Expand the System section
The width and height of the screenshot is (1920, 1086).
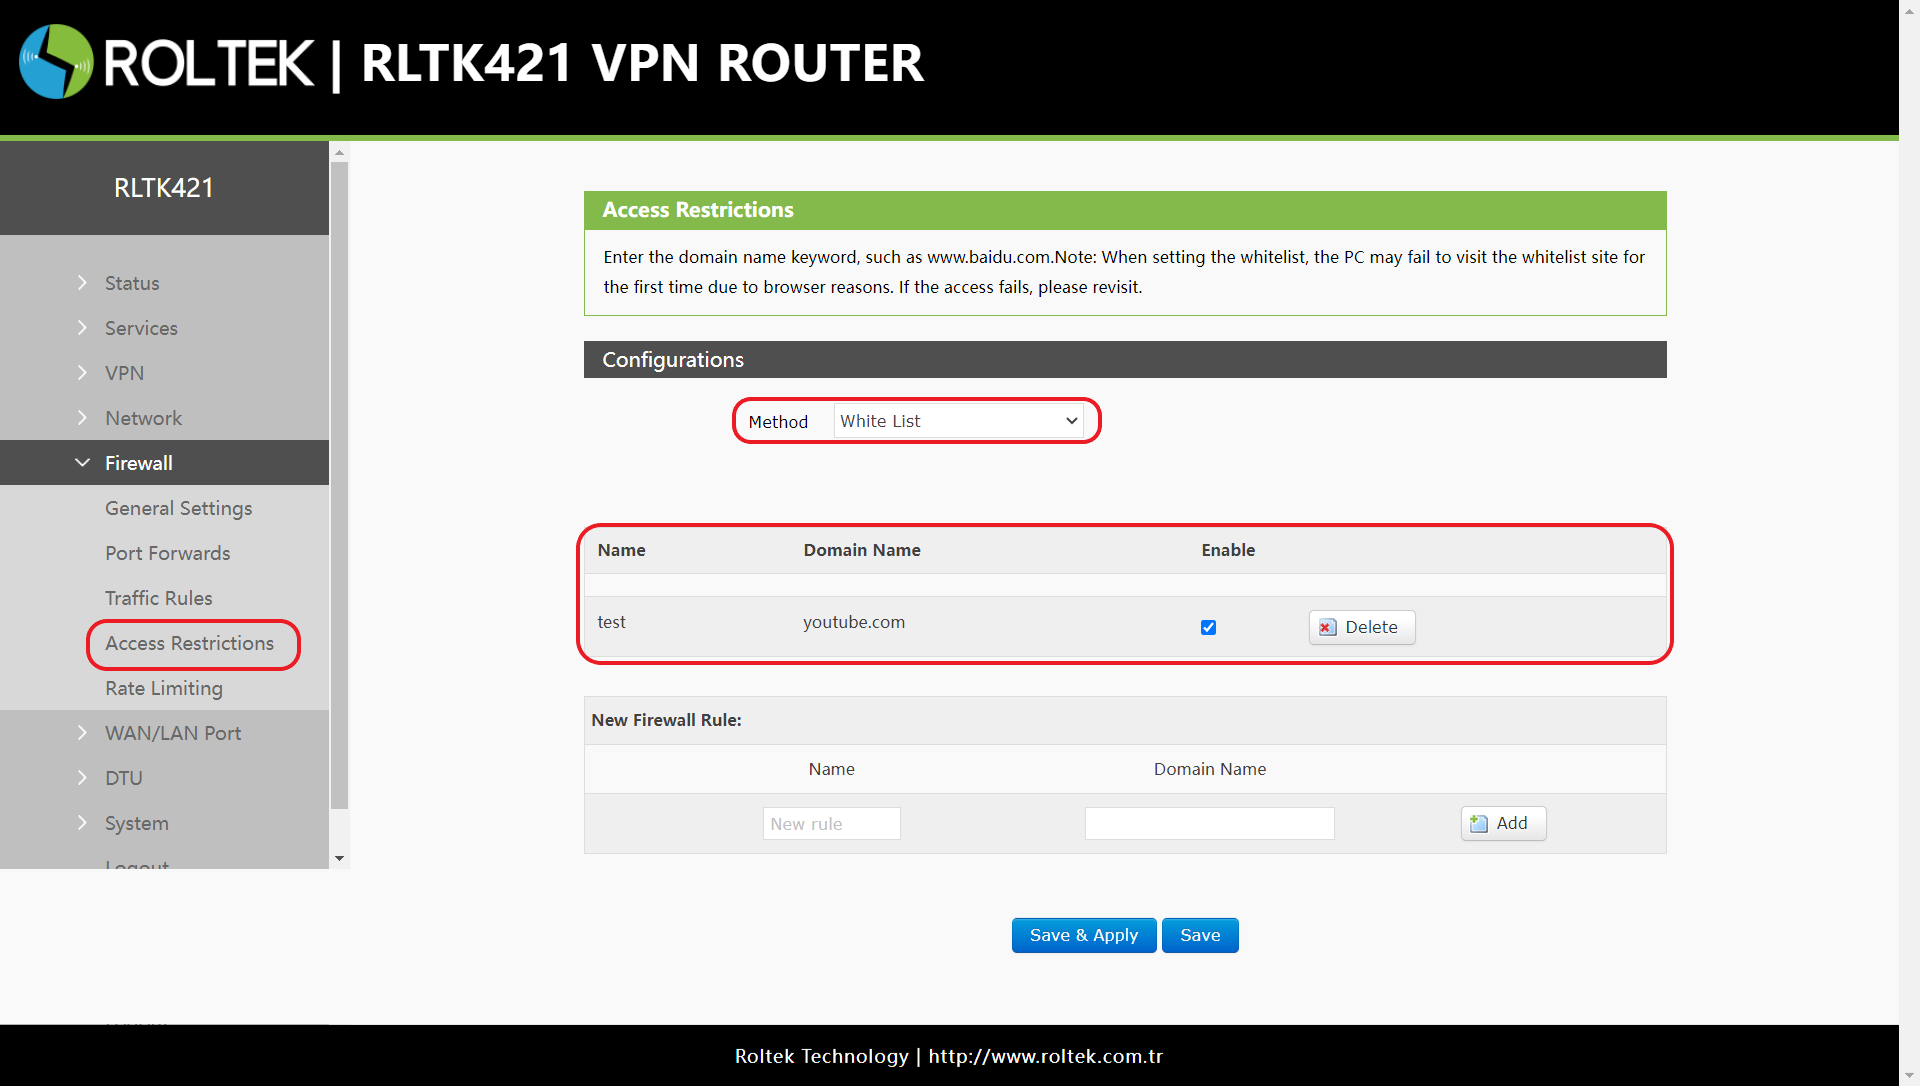tap(136, 823)
